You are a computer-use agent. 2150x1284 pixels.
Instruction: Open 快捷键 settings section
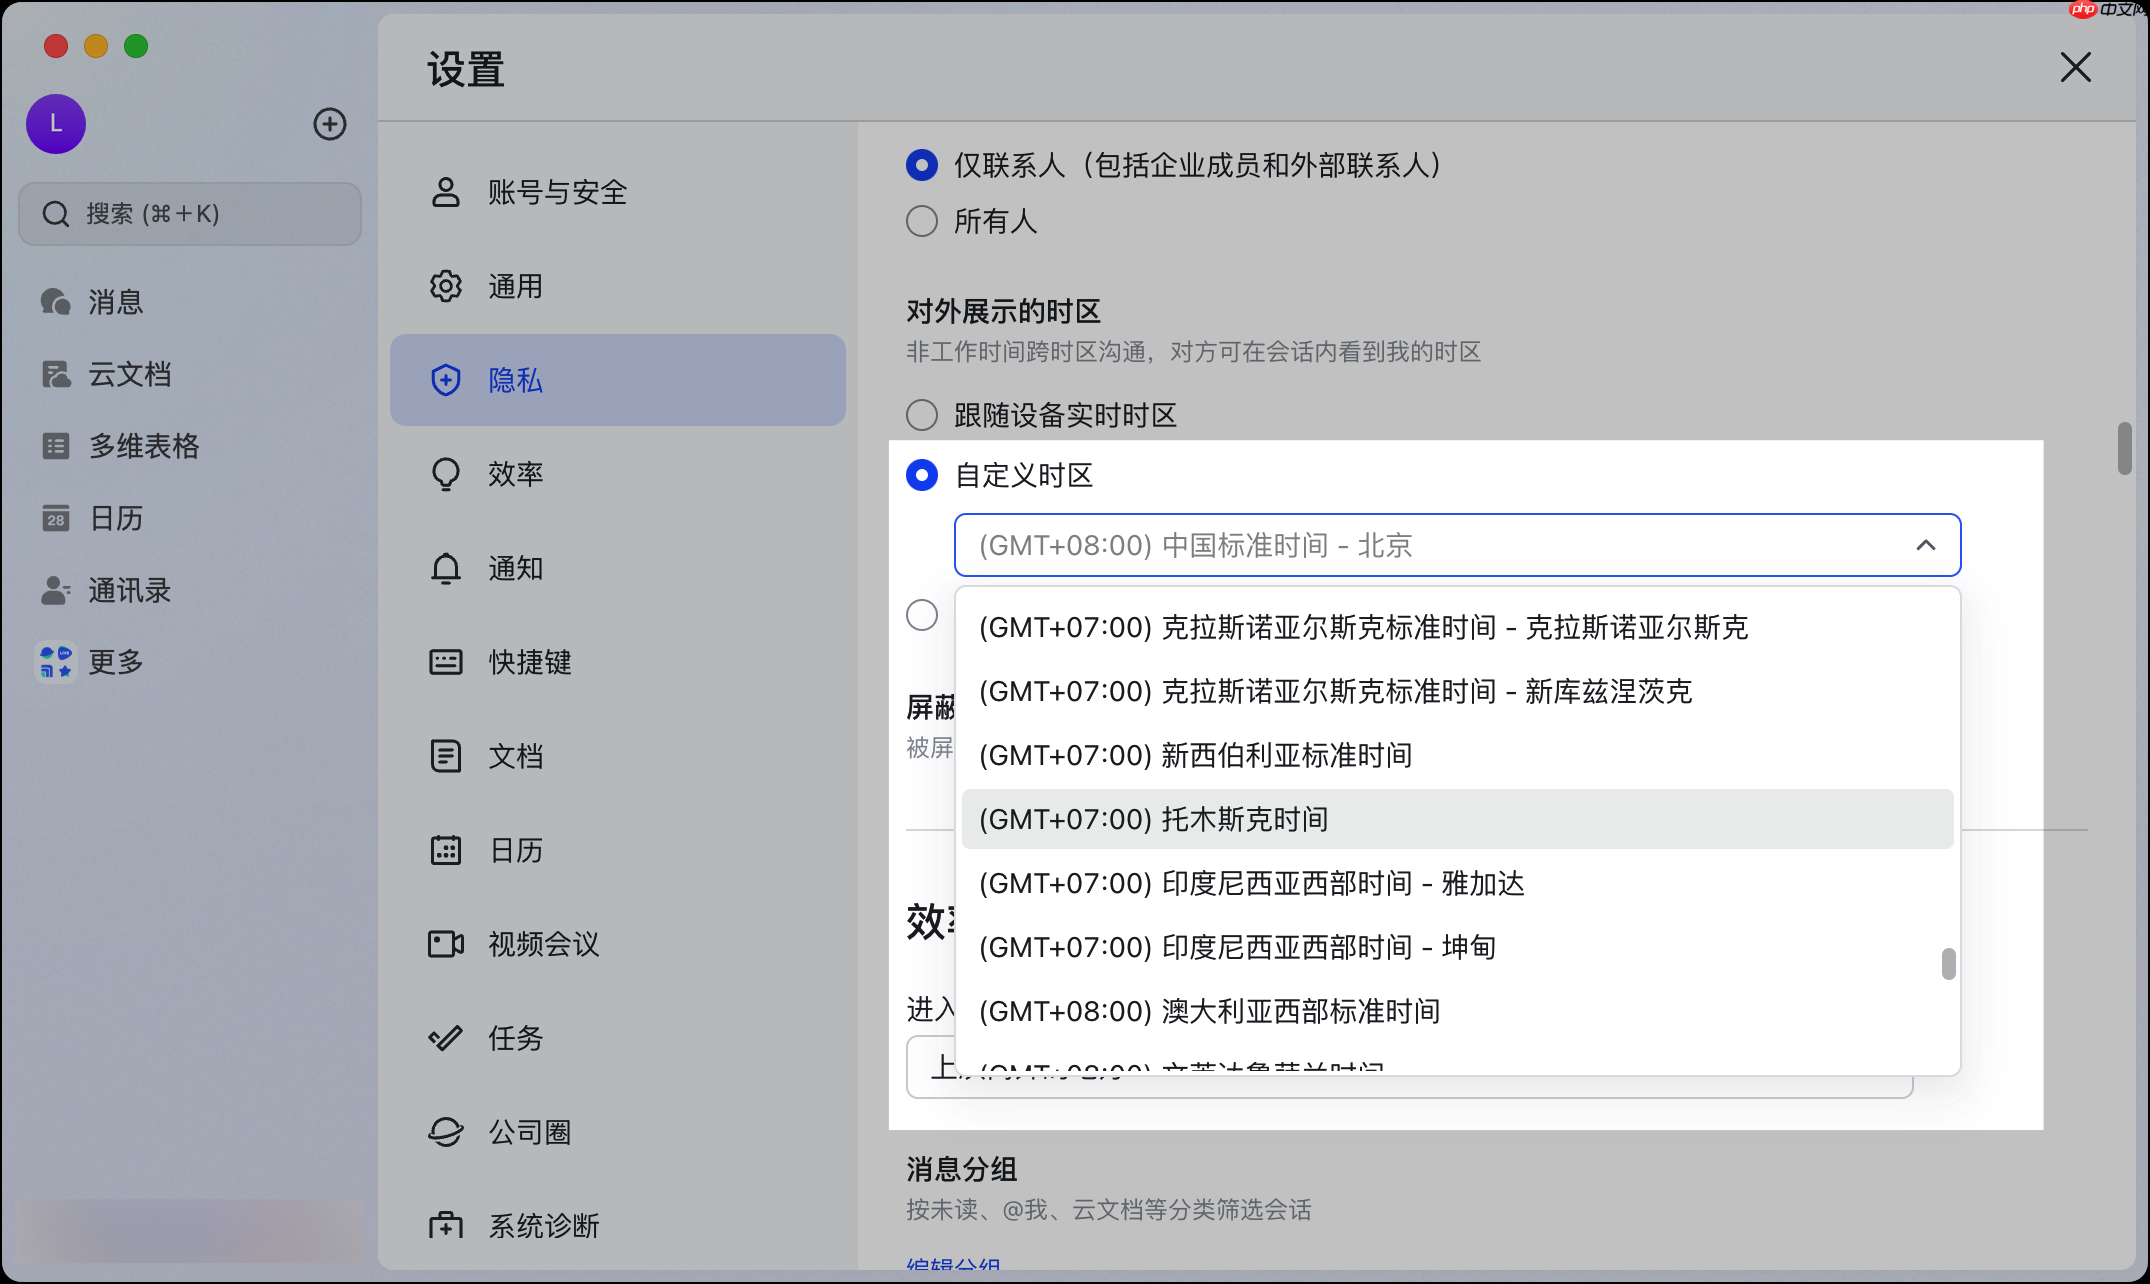[x=618, y=662]
